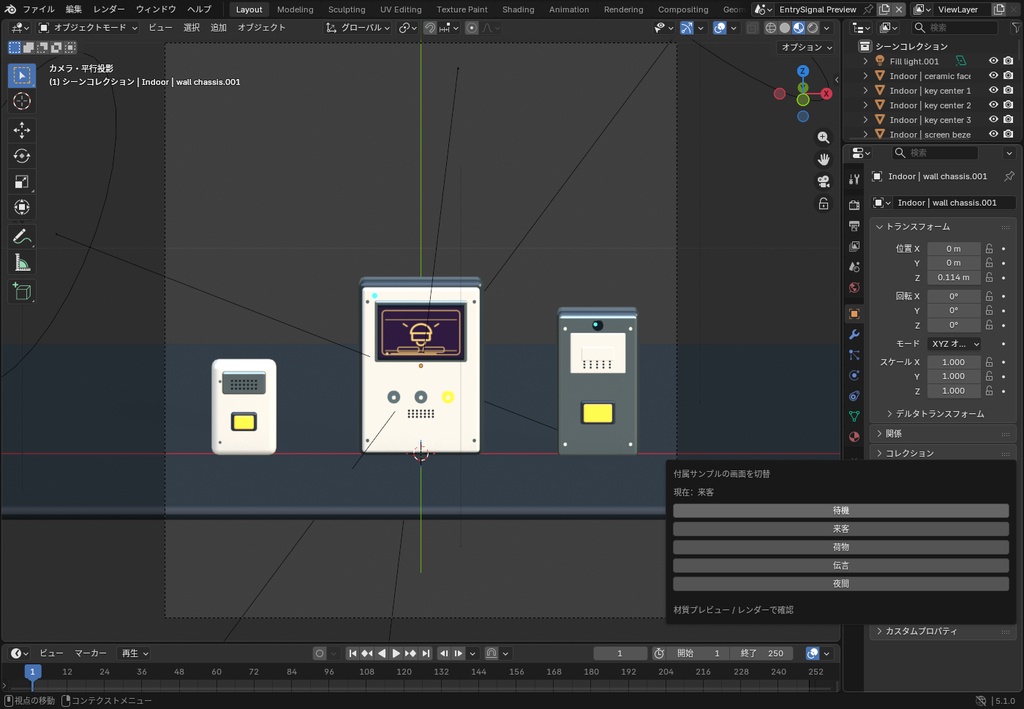Select the Annotate tool
The image size is (1024, 709).
[22, 236]
